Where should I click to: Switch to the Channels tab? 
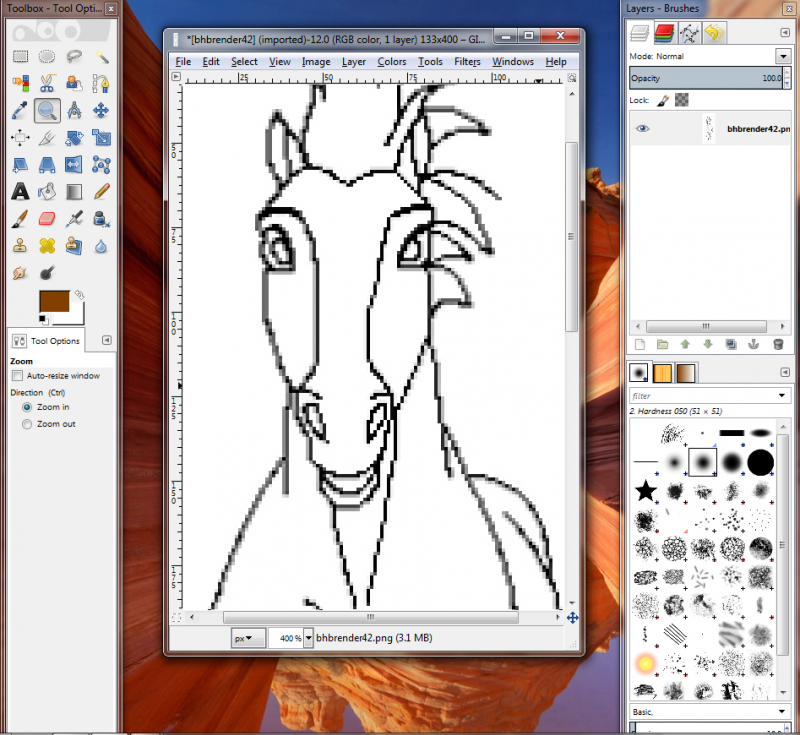664,33
